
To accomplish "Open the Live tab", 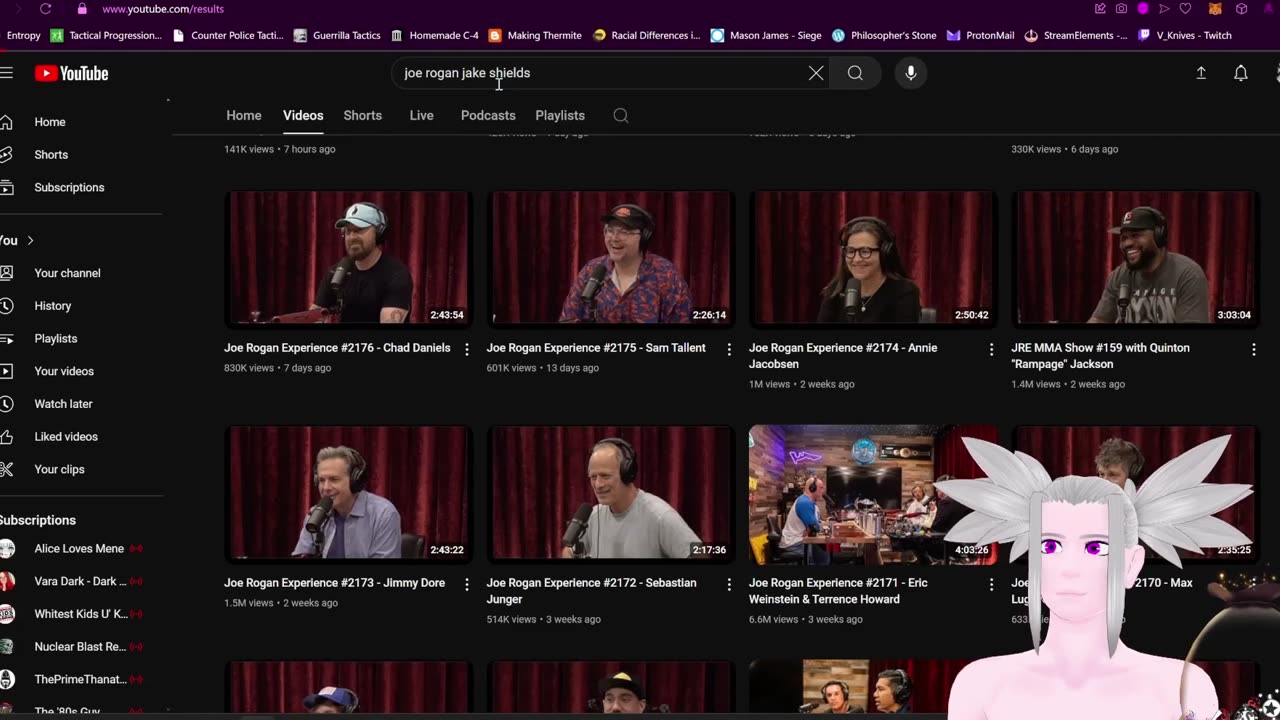I will (421, 115).
